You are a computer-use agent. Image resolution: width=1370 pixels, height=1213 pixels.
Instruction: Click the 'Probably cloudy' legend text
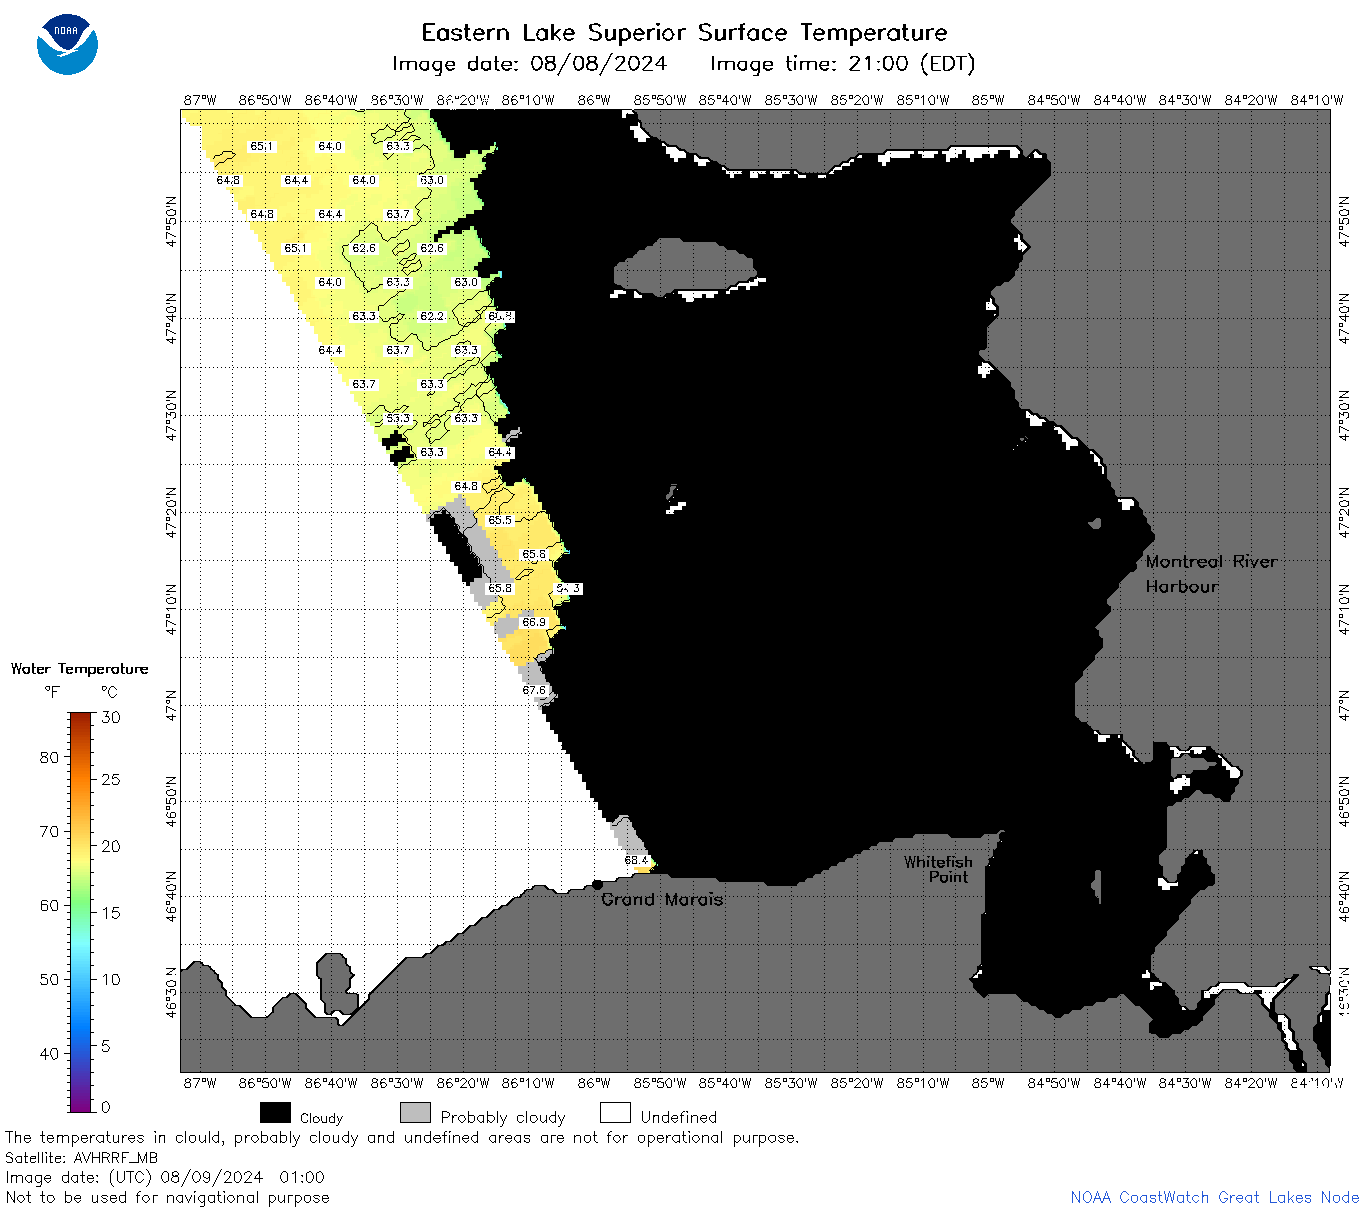(503, 1117)
